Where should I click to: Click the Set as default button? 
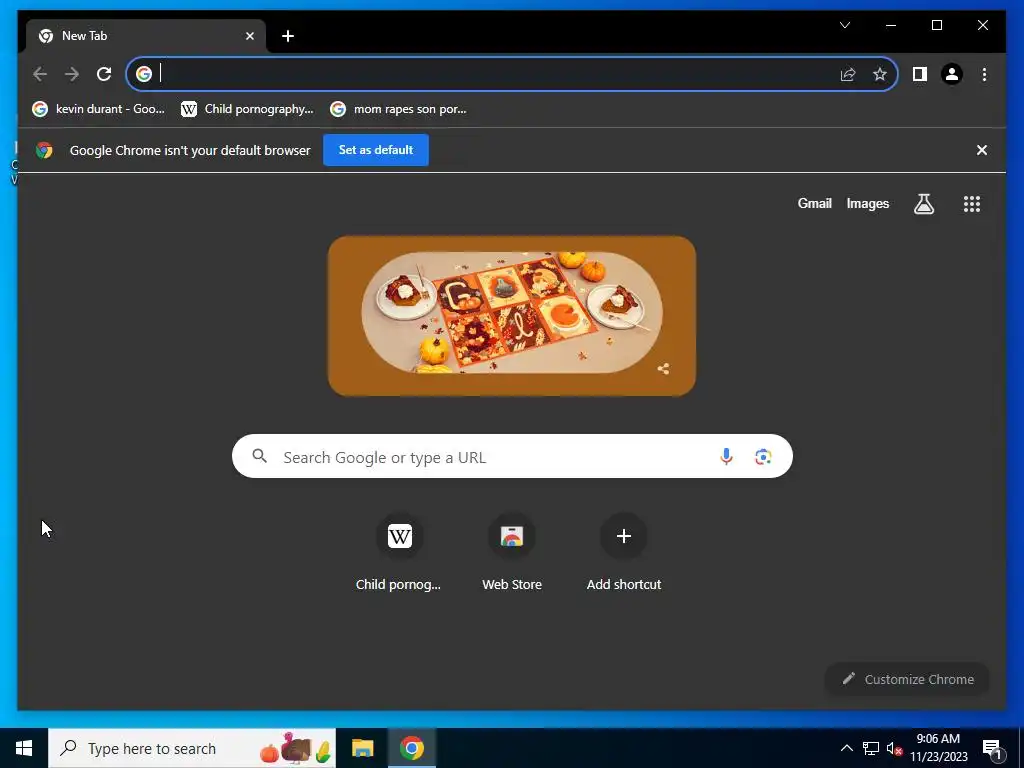point(376,150)
